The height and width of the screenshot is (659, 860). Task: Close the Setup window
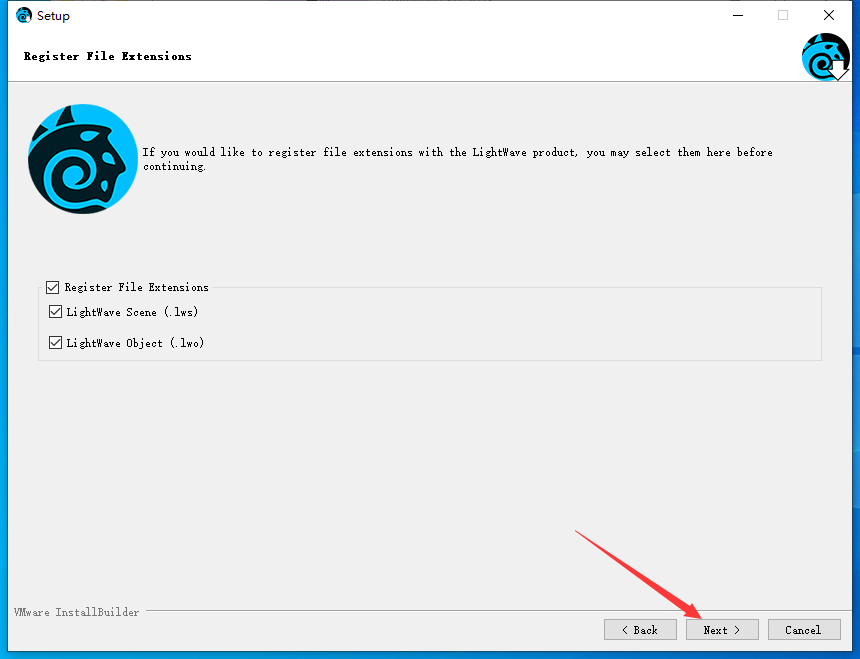pos(829,15)
